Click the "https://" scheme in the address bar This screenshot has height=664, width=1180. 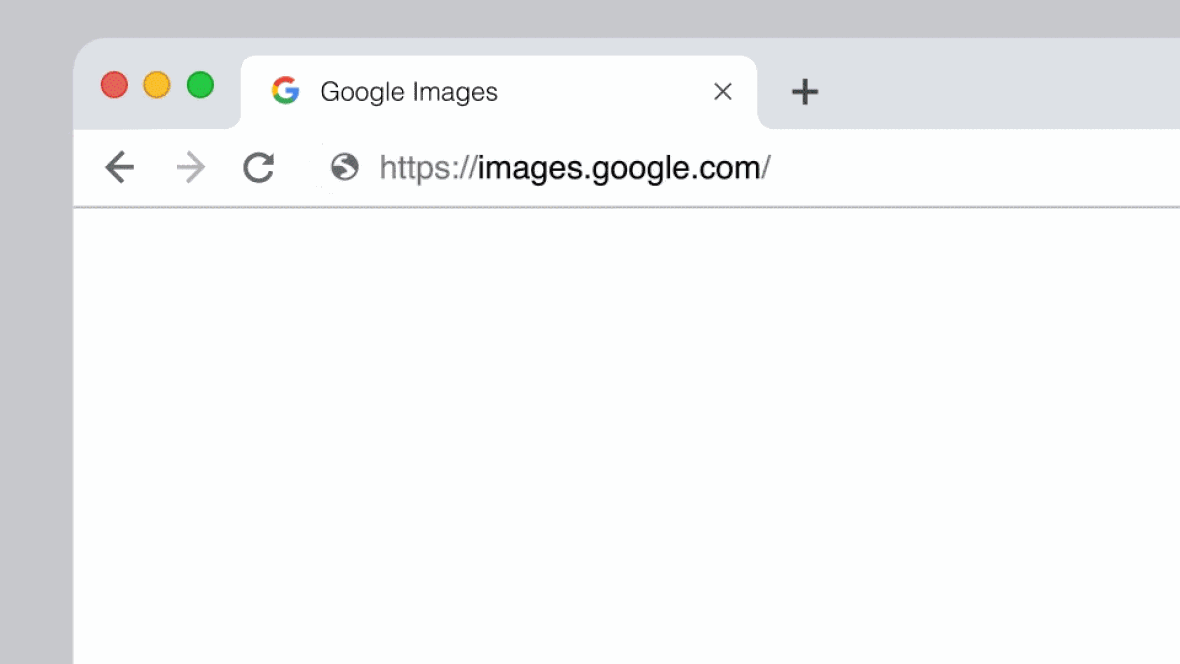[x=428, y=168]
